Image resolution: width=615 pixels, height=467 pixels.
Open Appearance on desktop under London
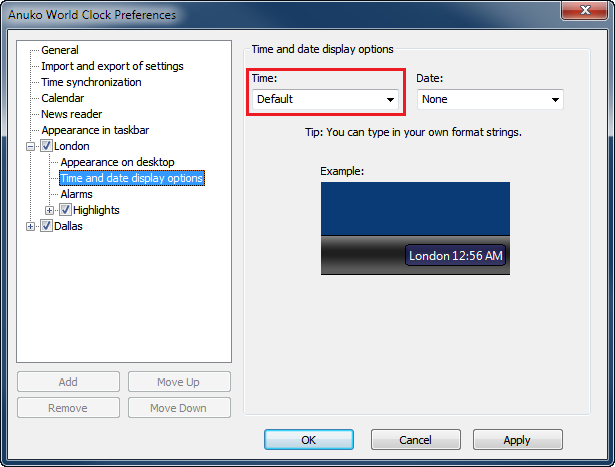[x=117, y=162]
